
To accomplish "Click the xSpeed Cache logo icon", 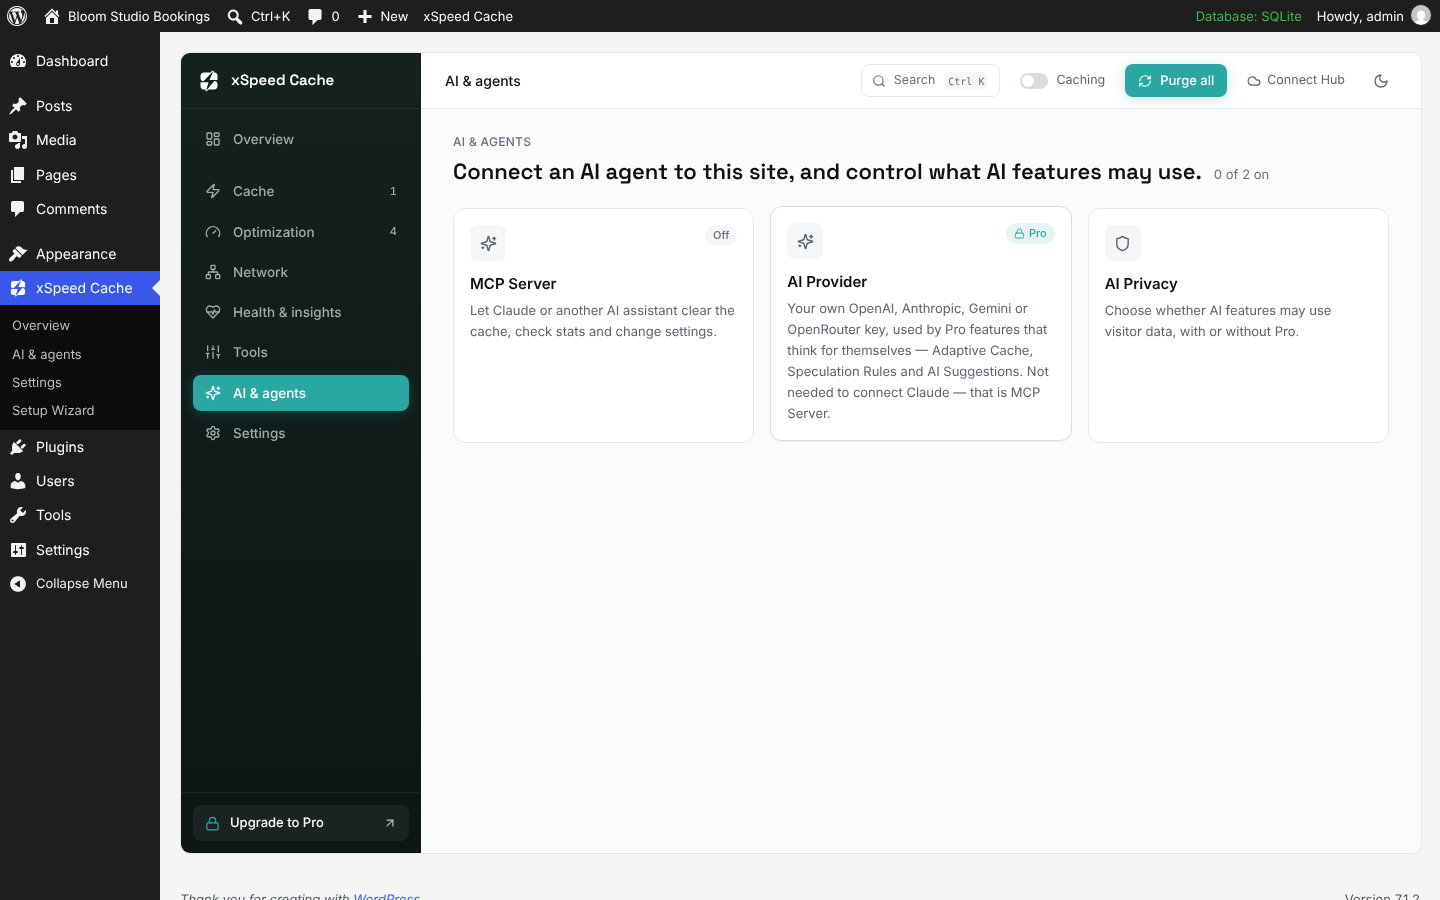I will coord(209,81).
